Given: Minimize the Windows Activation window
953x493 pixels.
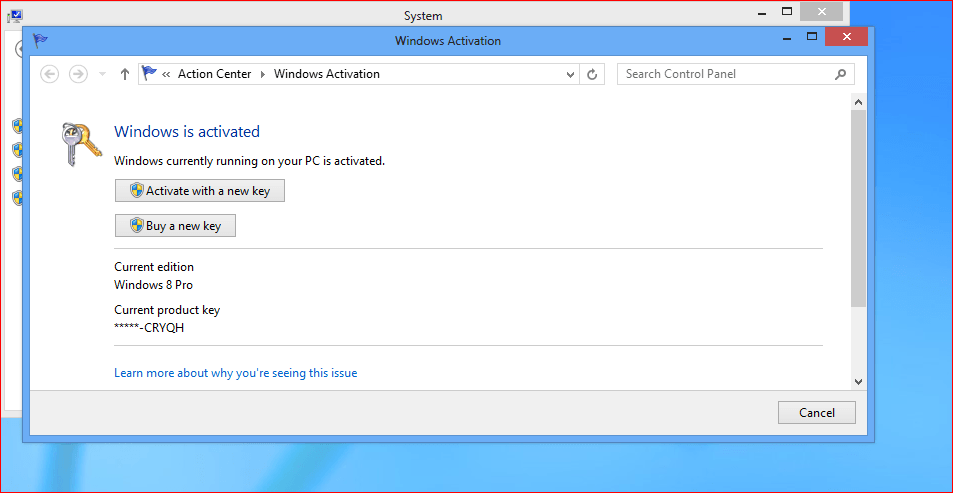Looking at the screenshot, I should [787, 38].
